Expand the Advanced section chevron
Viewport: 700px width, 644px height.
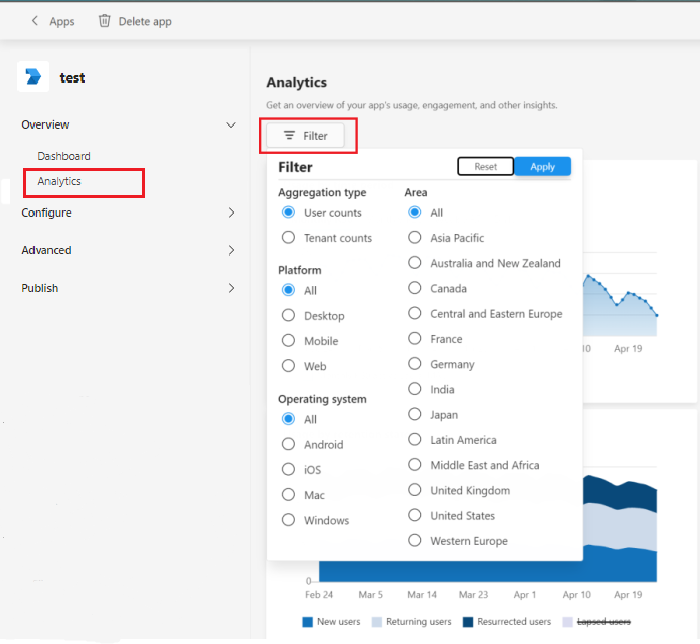[231, 250]
